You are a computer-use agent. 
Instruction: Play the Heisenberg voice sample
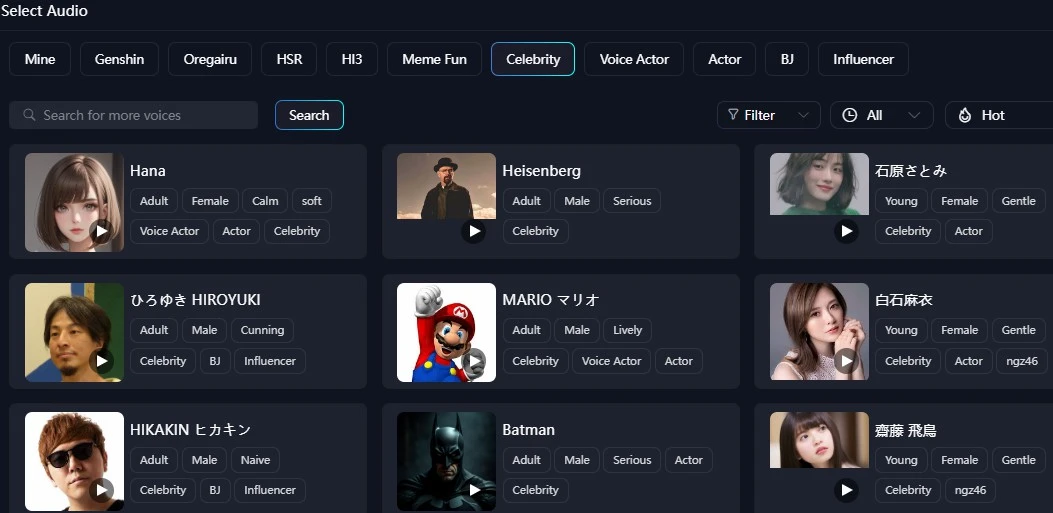click(x=473, y=232)
